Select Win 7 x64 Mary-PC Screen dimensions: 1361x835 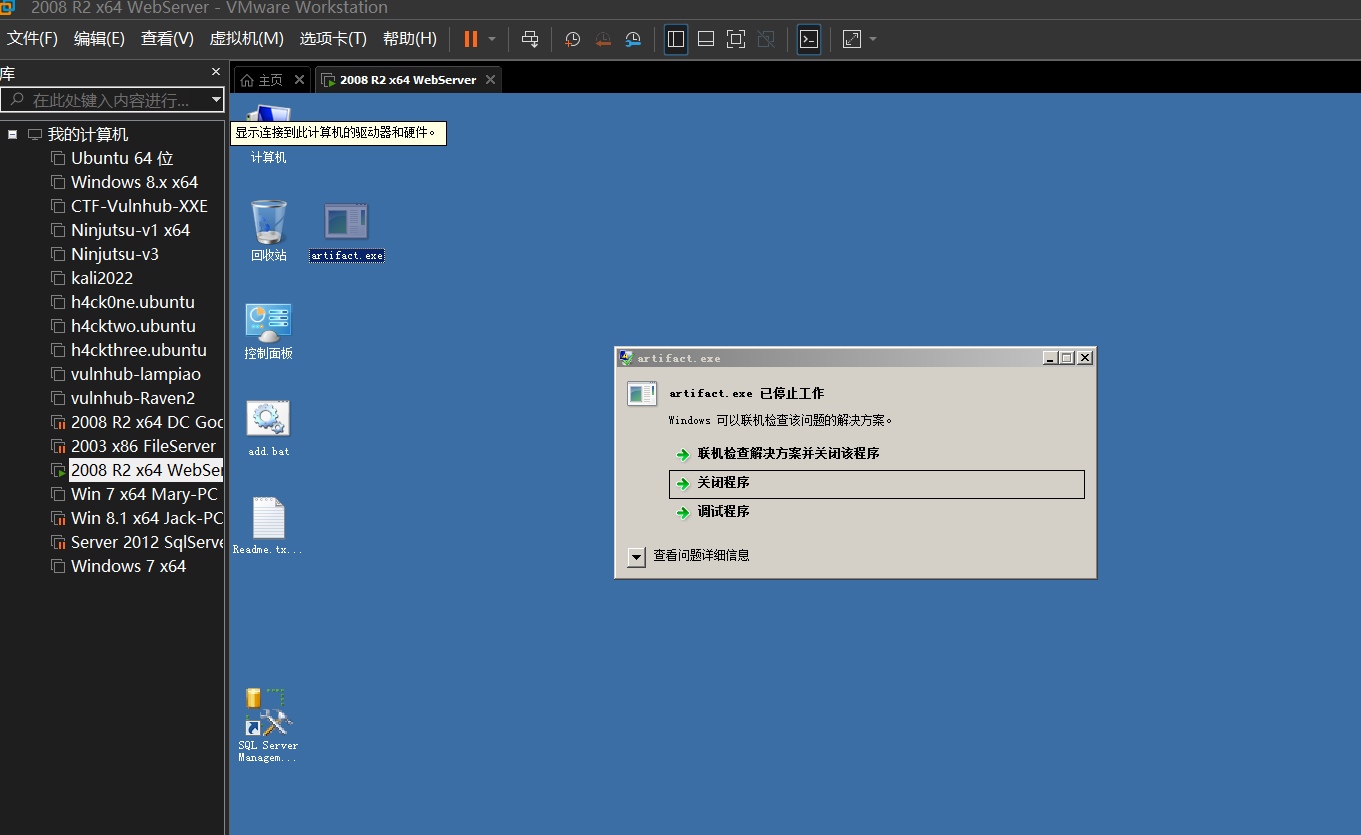[144, 494]
